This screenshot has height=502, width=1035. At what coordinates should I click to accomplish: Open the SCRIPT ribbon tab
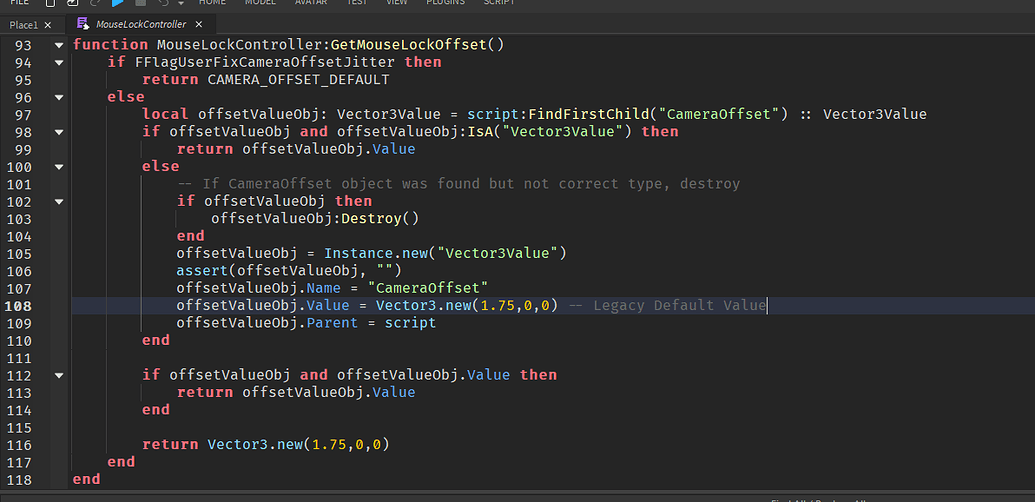click(x=499, y=2)
